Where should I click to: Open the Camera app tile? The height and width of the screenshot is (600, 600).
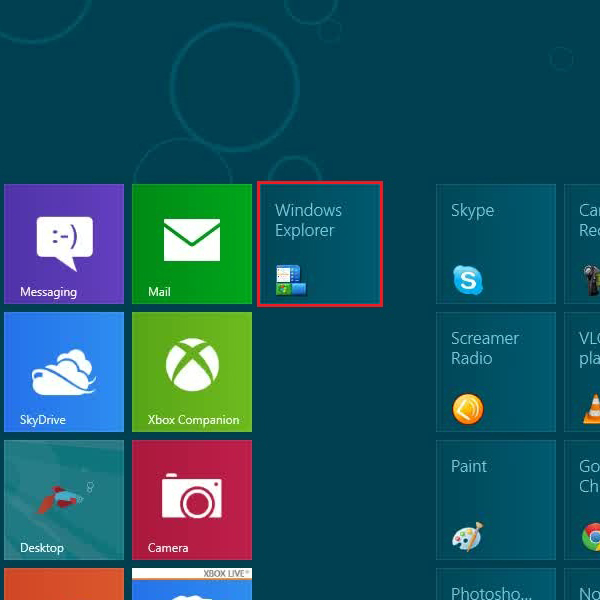[192, 500]
